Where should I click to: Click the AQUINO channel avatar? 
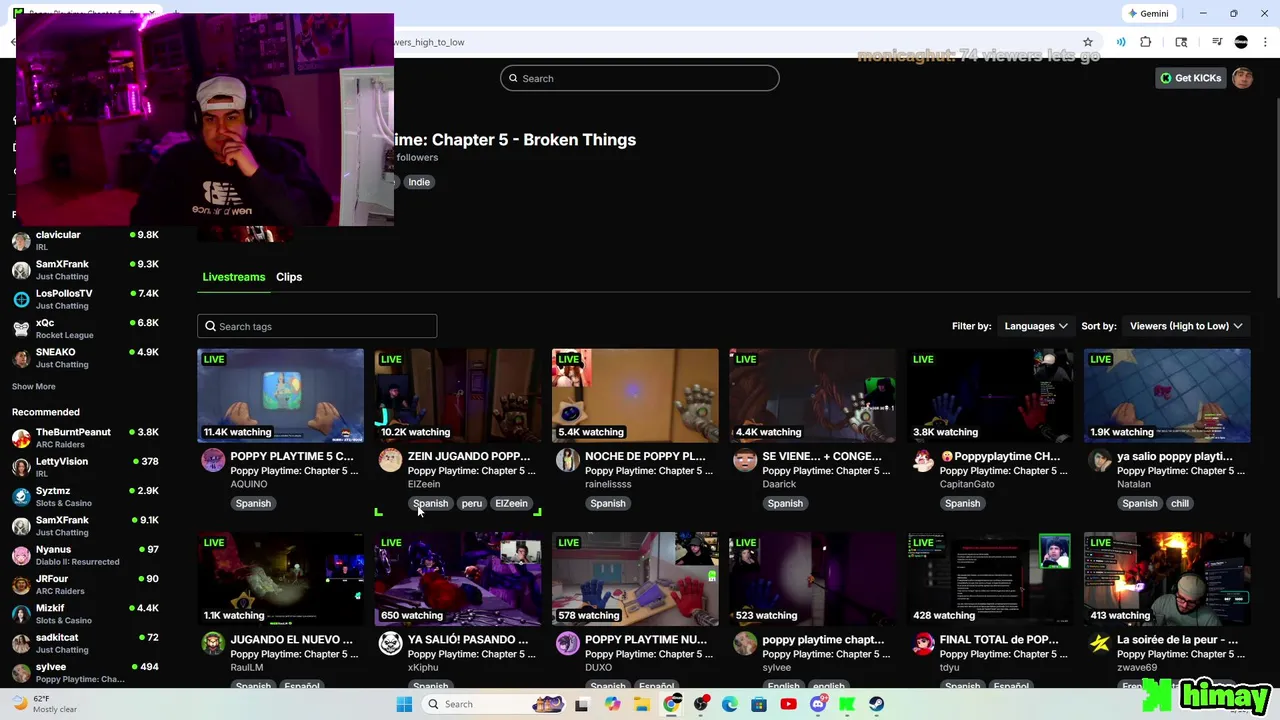point(213,460)
